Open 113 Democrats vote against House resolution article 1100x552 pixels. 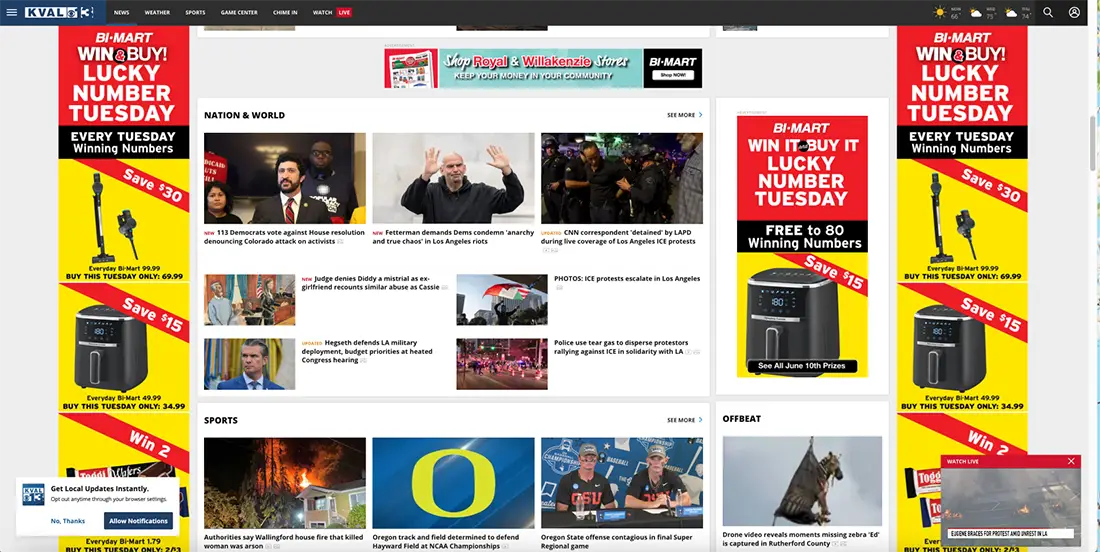pos(284,237)
